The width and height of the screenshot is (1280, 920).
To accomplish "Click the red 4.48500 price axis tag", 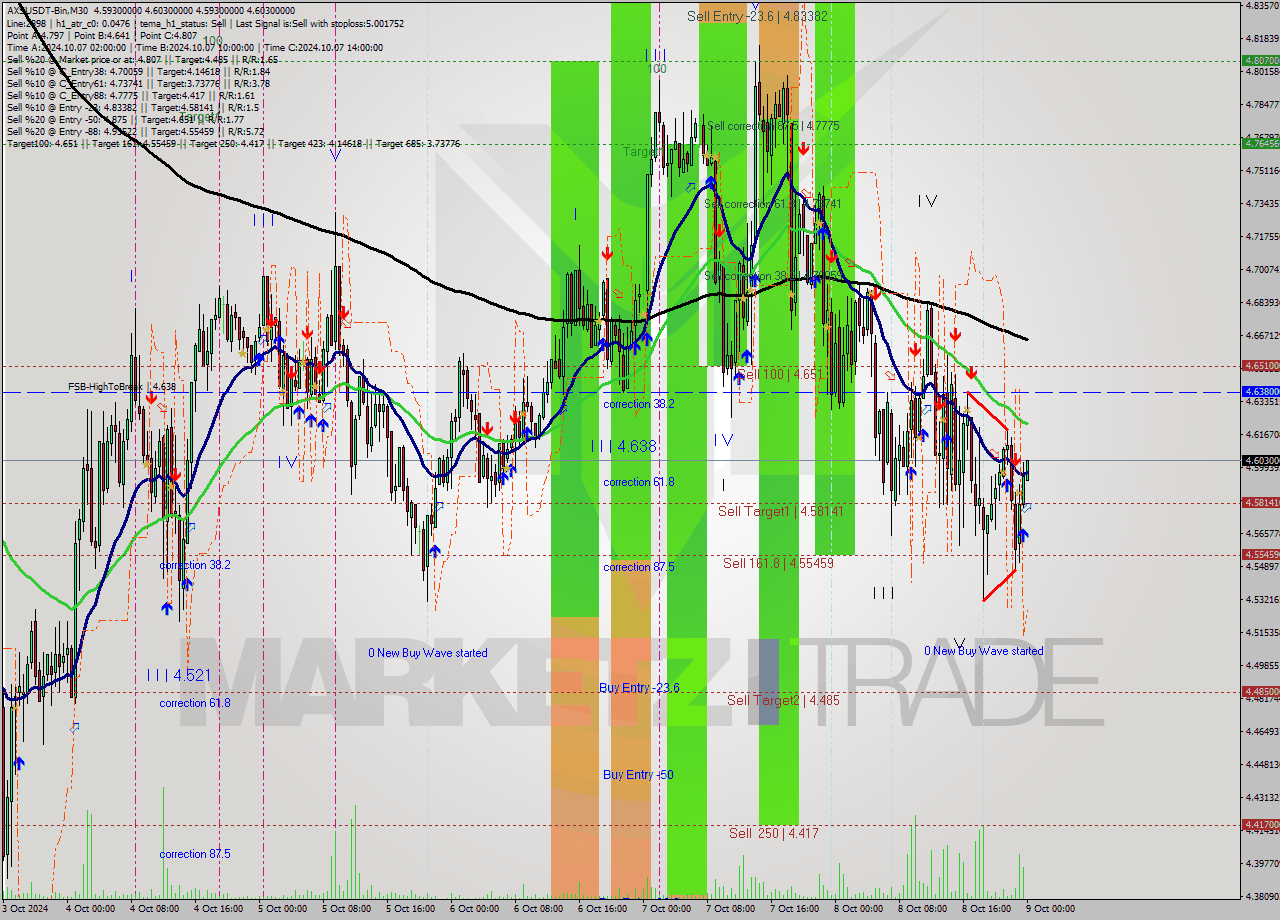I will pos(1261,691).
